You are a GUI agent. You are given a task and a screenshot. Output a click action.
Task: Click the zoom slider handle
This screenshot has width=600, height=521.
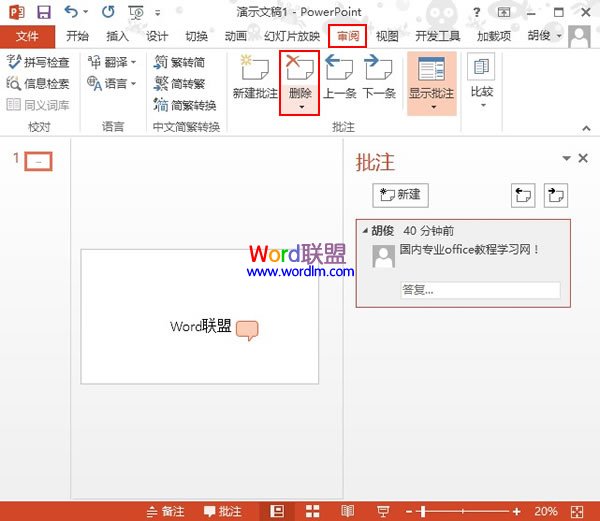click(423, 511)
